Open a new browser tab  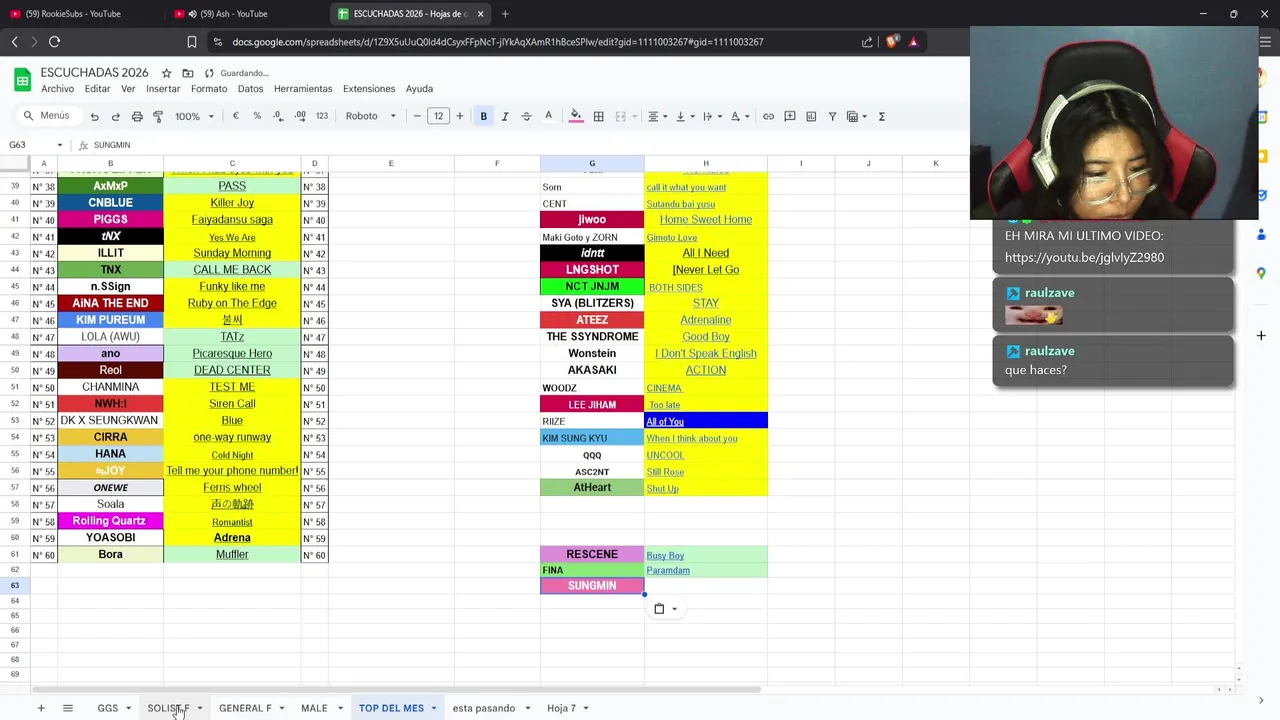click(x=505, y=14)
